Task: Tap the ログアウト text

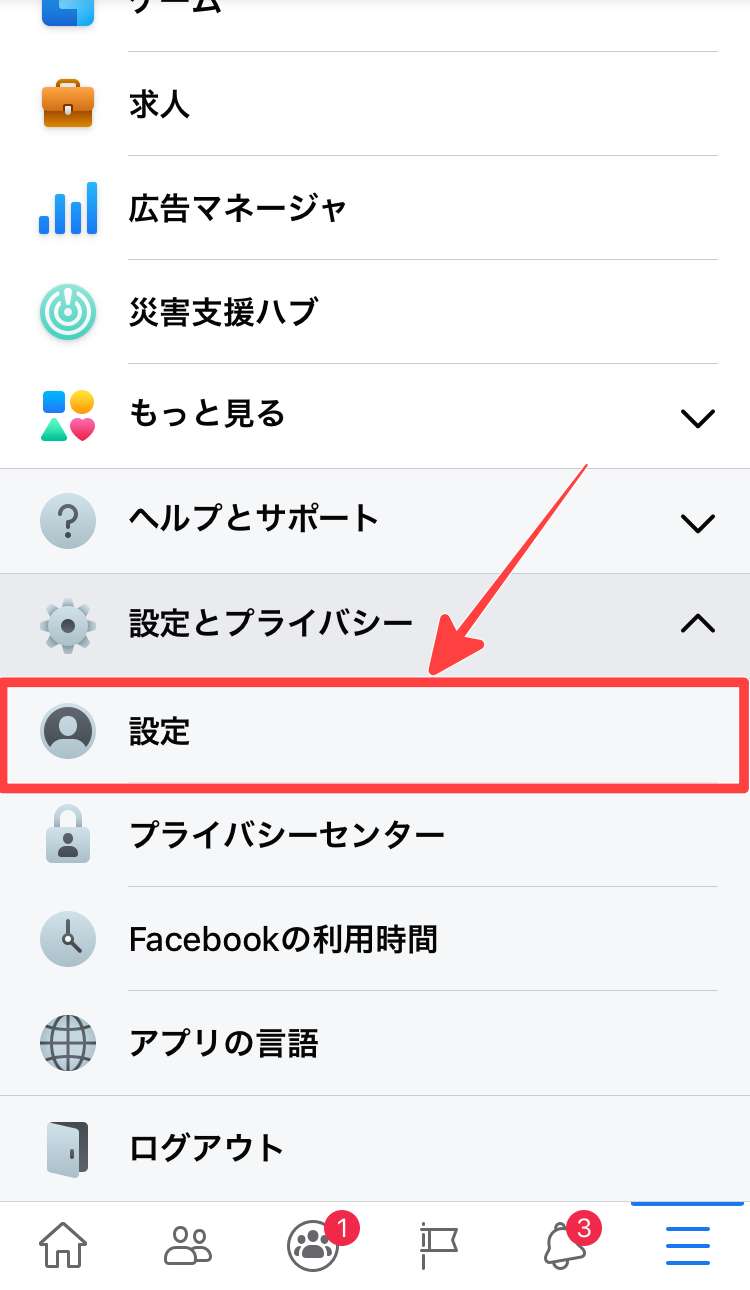Action: pyautogui.click(x=207, y=1148)
